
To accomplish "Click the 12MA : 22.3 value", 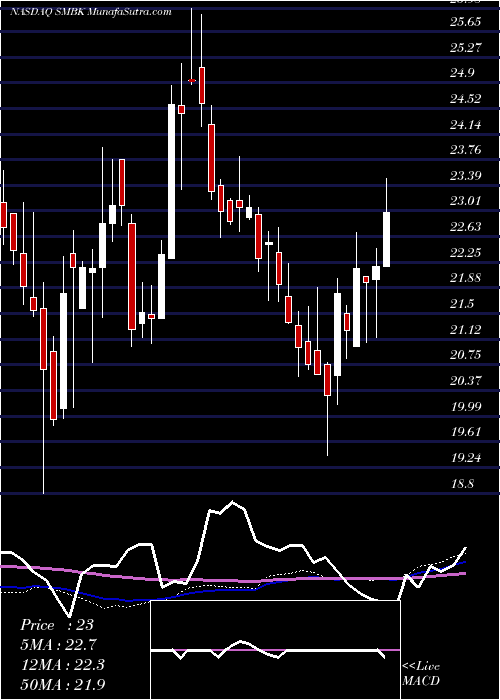I will pos(62,665).
